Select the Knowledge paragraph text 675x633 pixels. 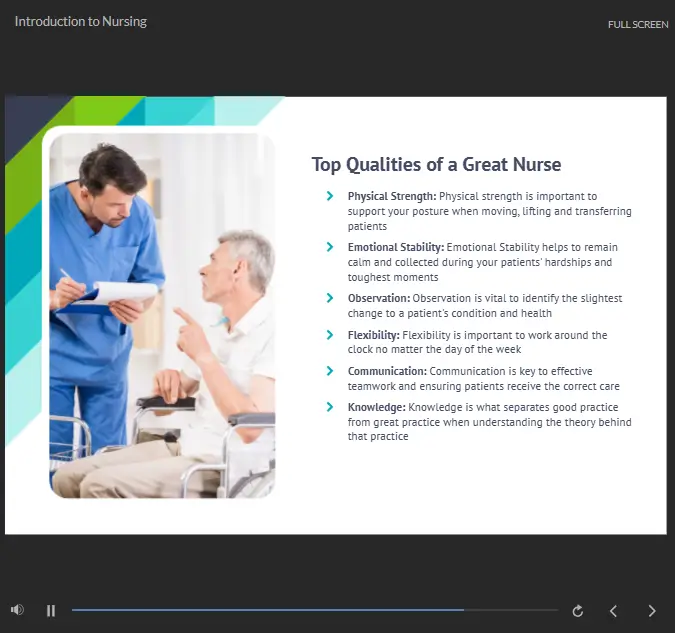click(489, 422)
